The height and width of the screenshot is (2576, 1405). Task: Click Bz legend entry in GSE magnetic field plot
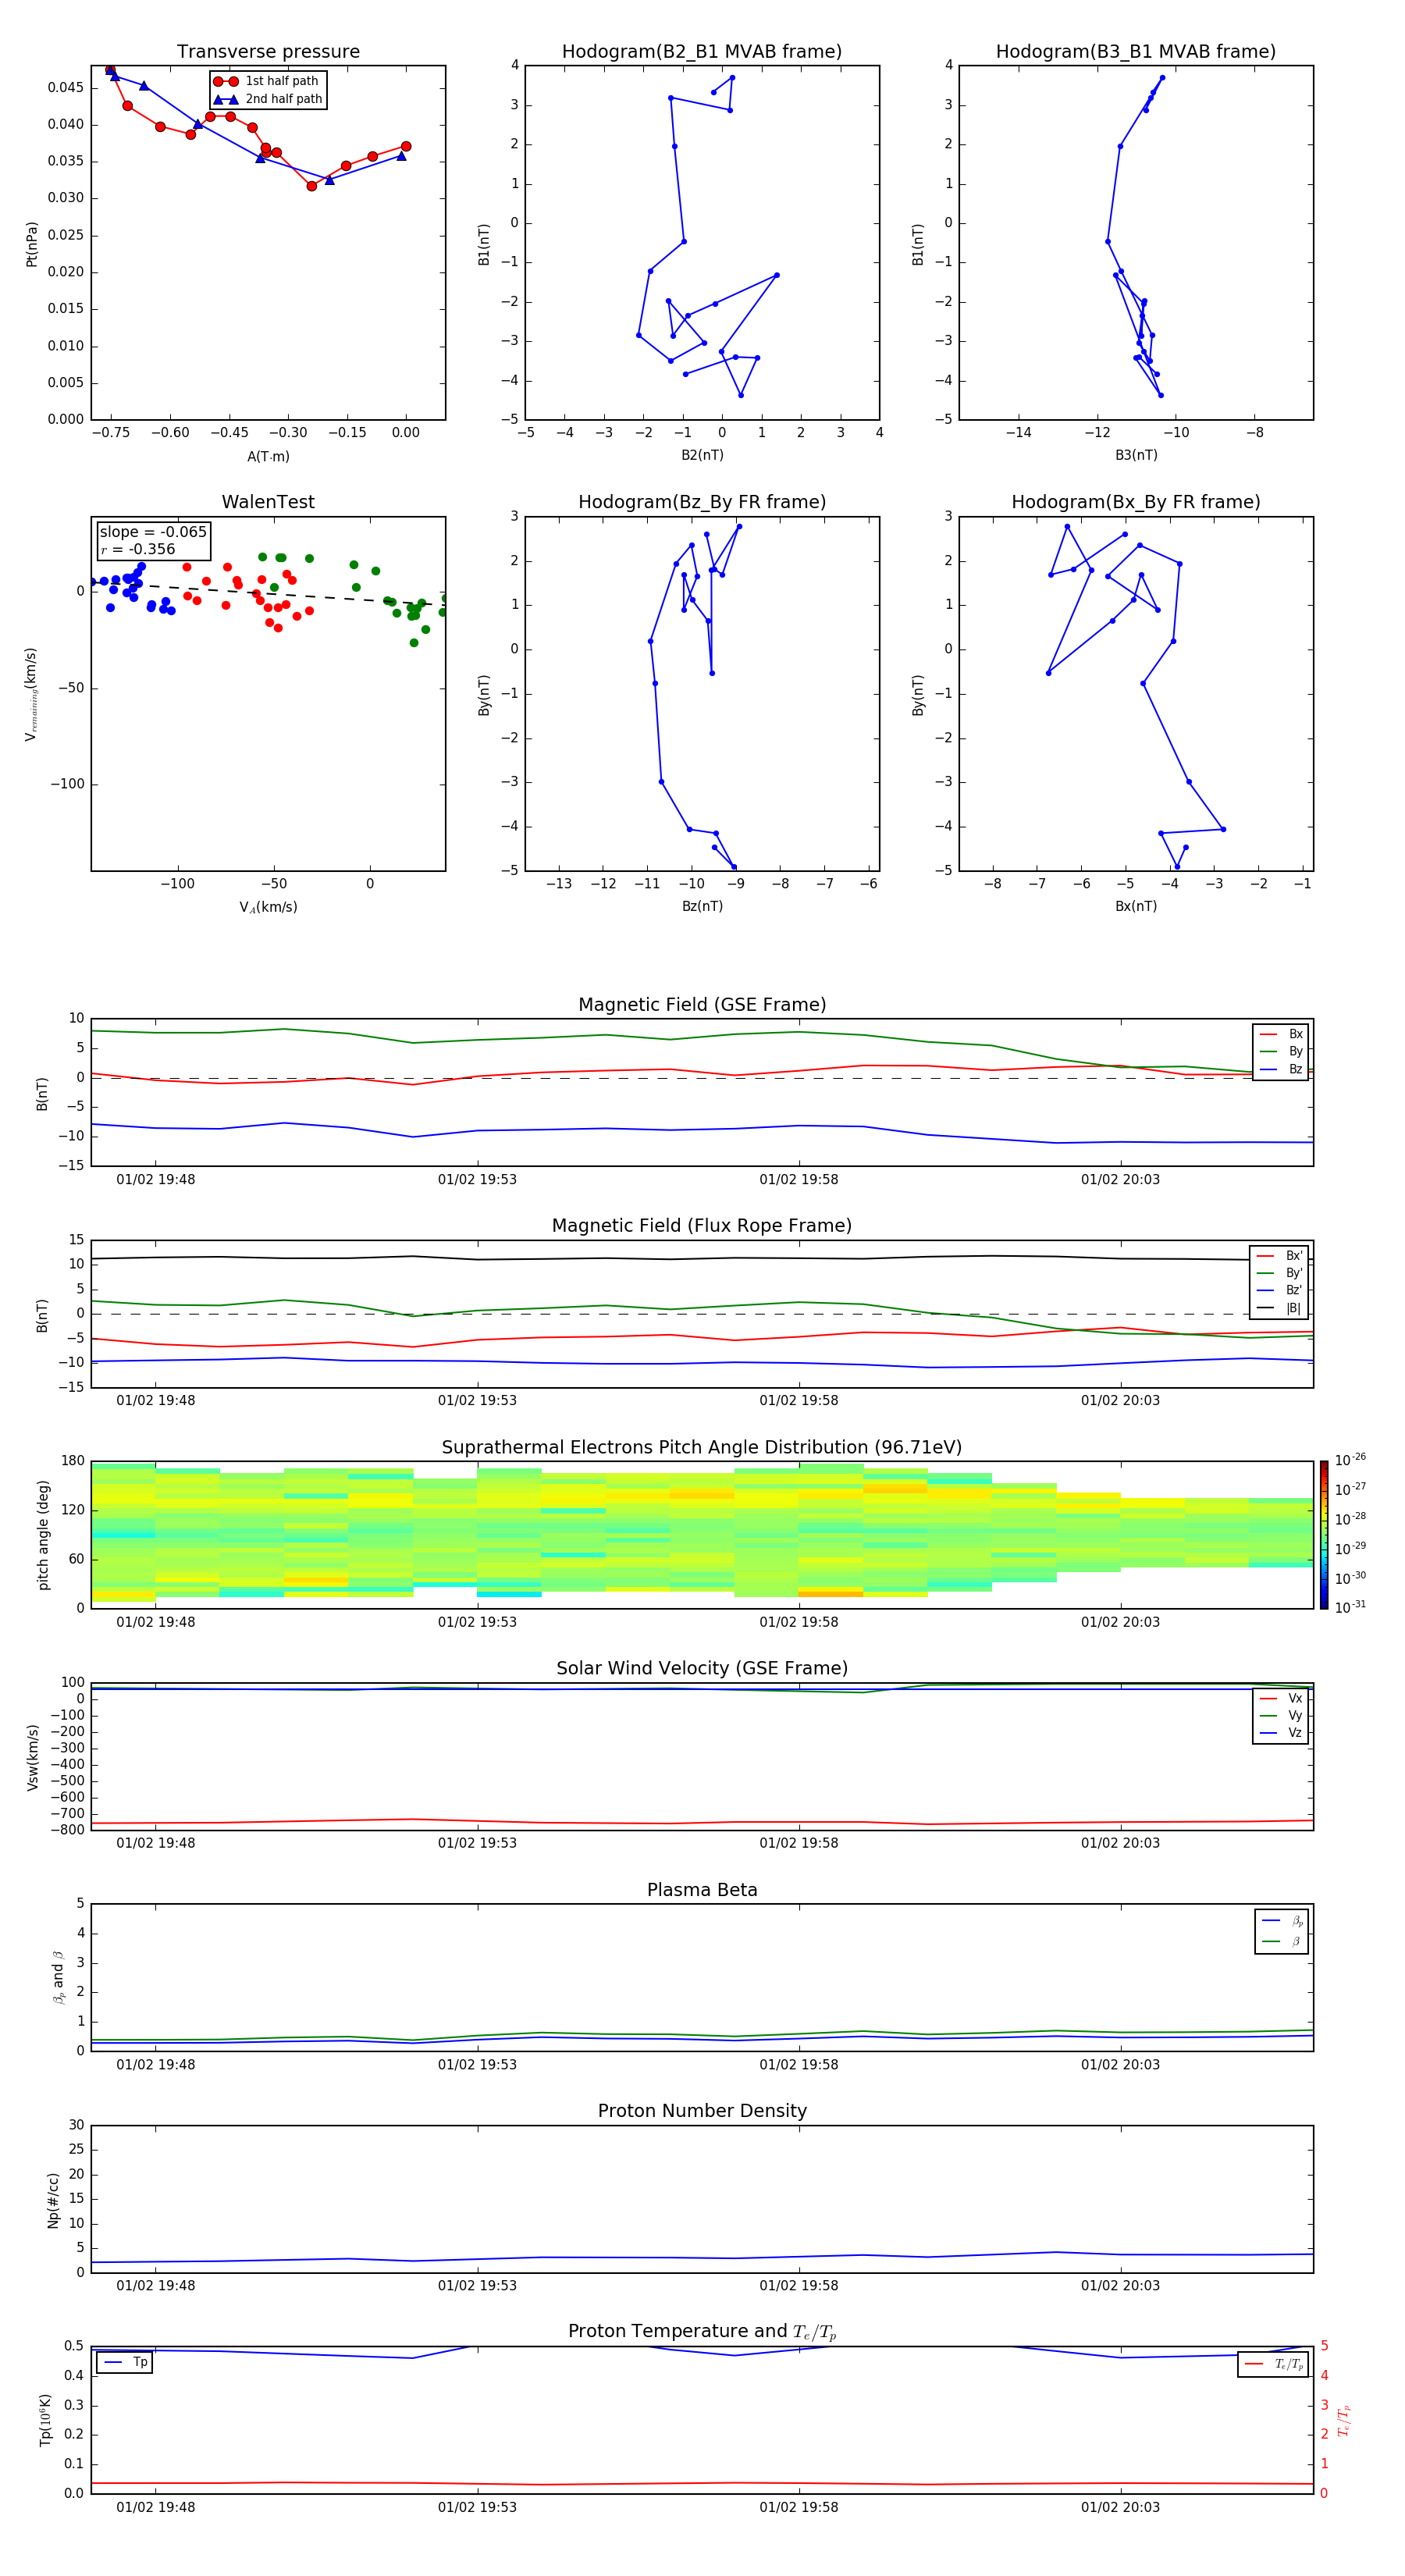coord(1281,1069)
